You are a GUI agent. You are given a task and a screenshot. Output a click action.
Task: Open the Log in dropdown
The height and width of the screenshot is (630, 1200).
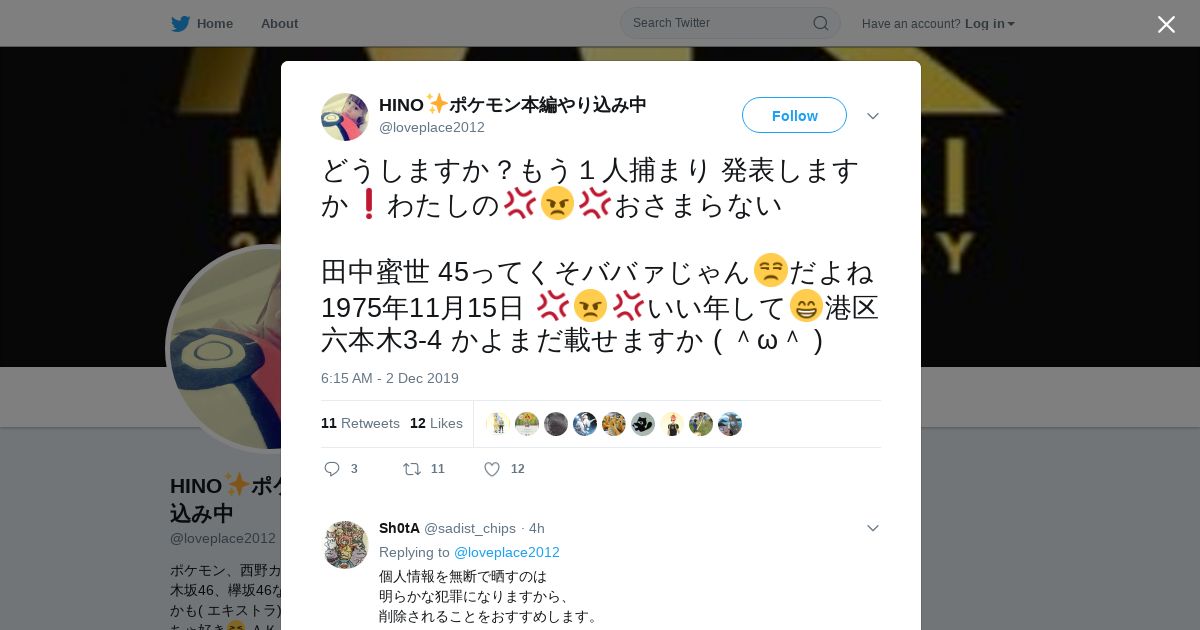click(990, 24)
